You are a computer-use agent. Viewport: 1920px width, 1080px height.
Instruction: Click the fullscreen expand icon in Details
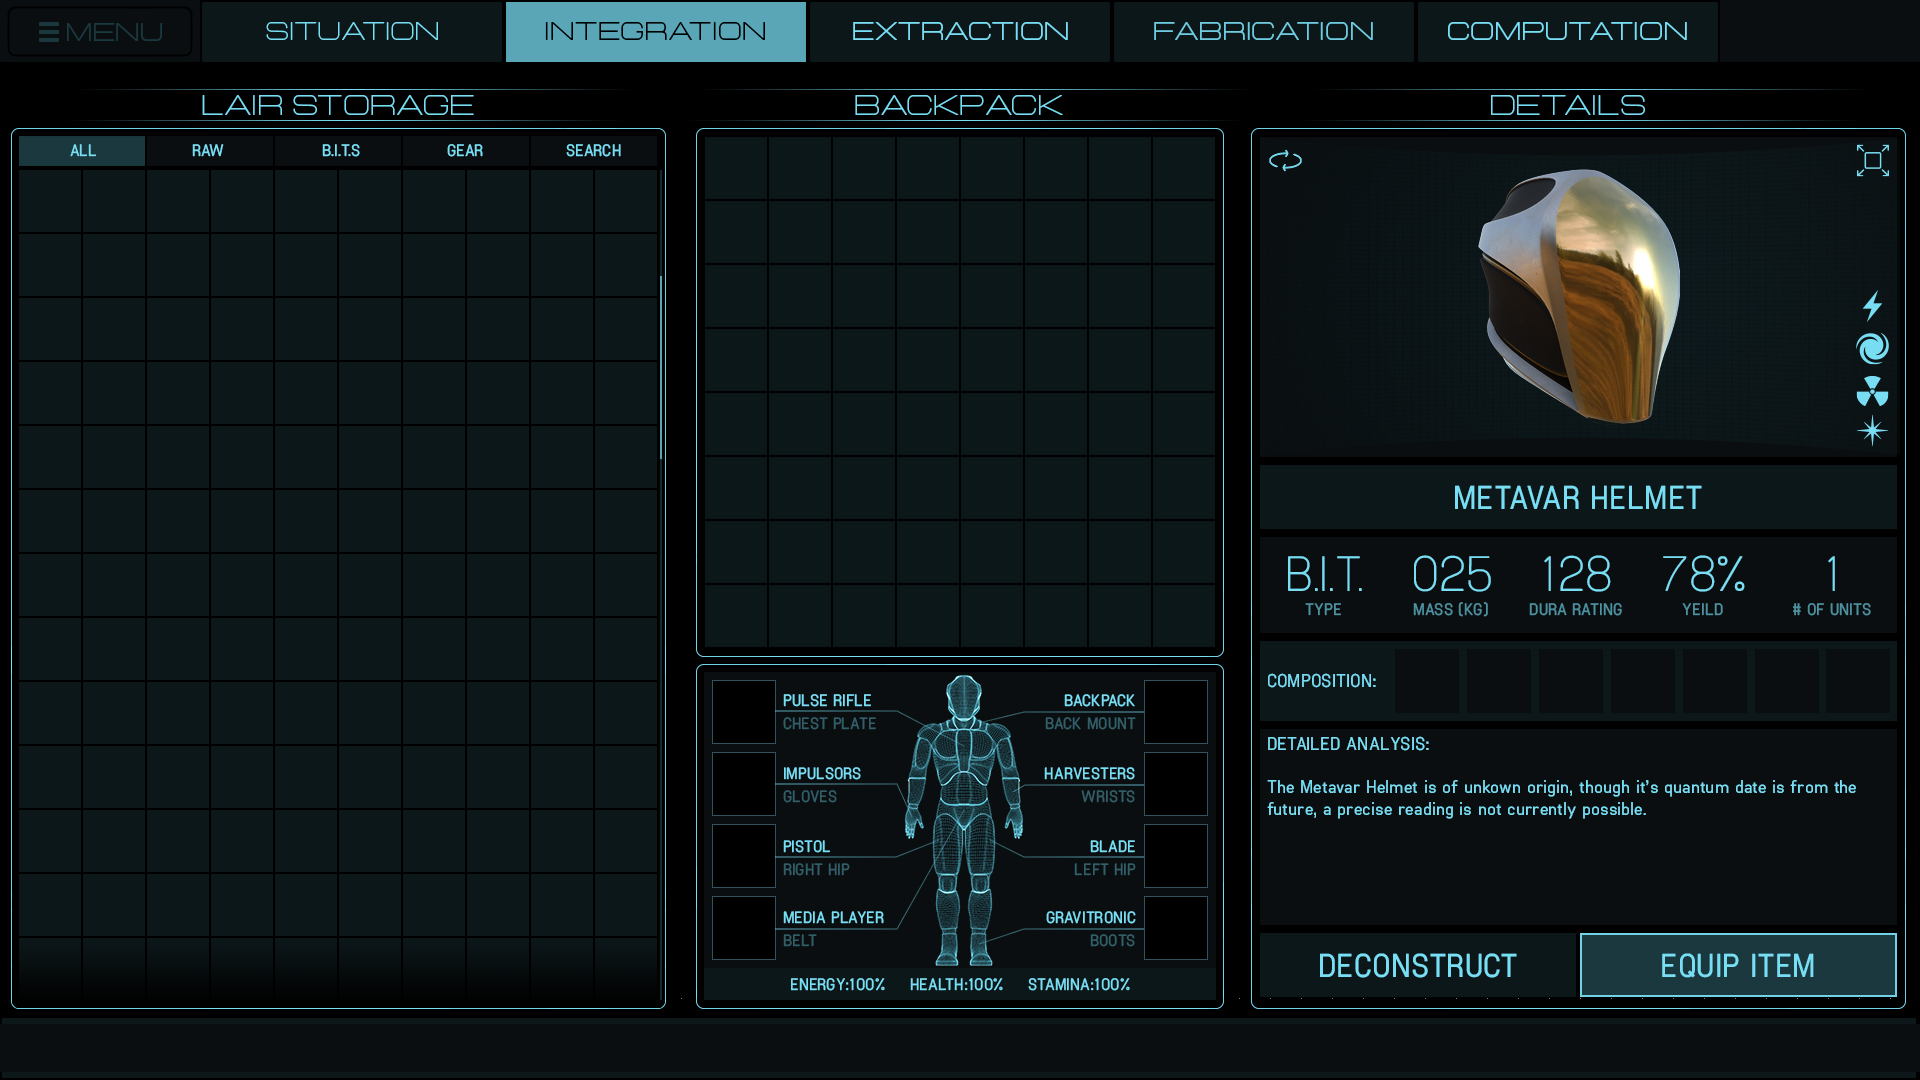pos(1872,160)
